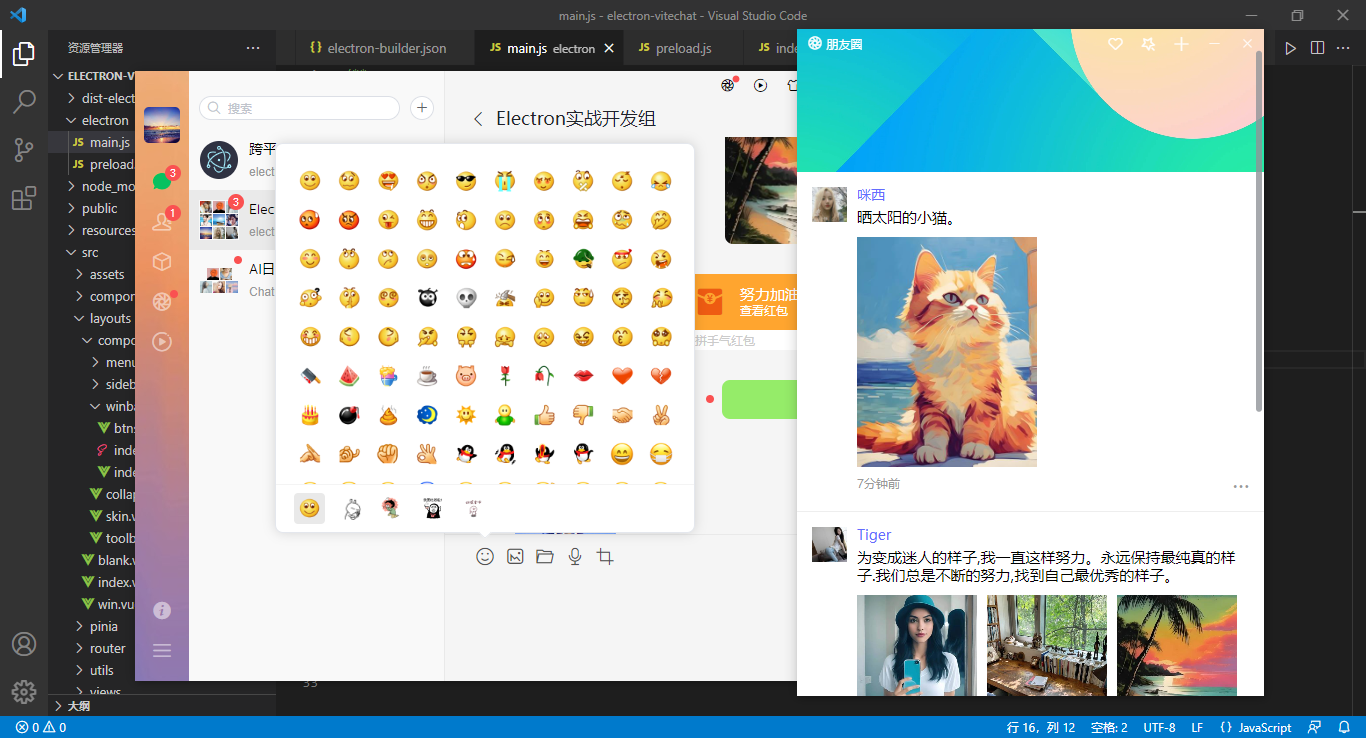Open the contacts tab in chat sidebar
The height and width of the screenshot is (738, 1366).
[x=162, y=221]
